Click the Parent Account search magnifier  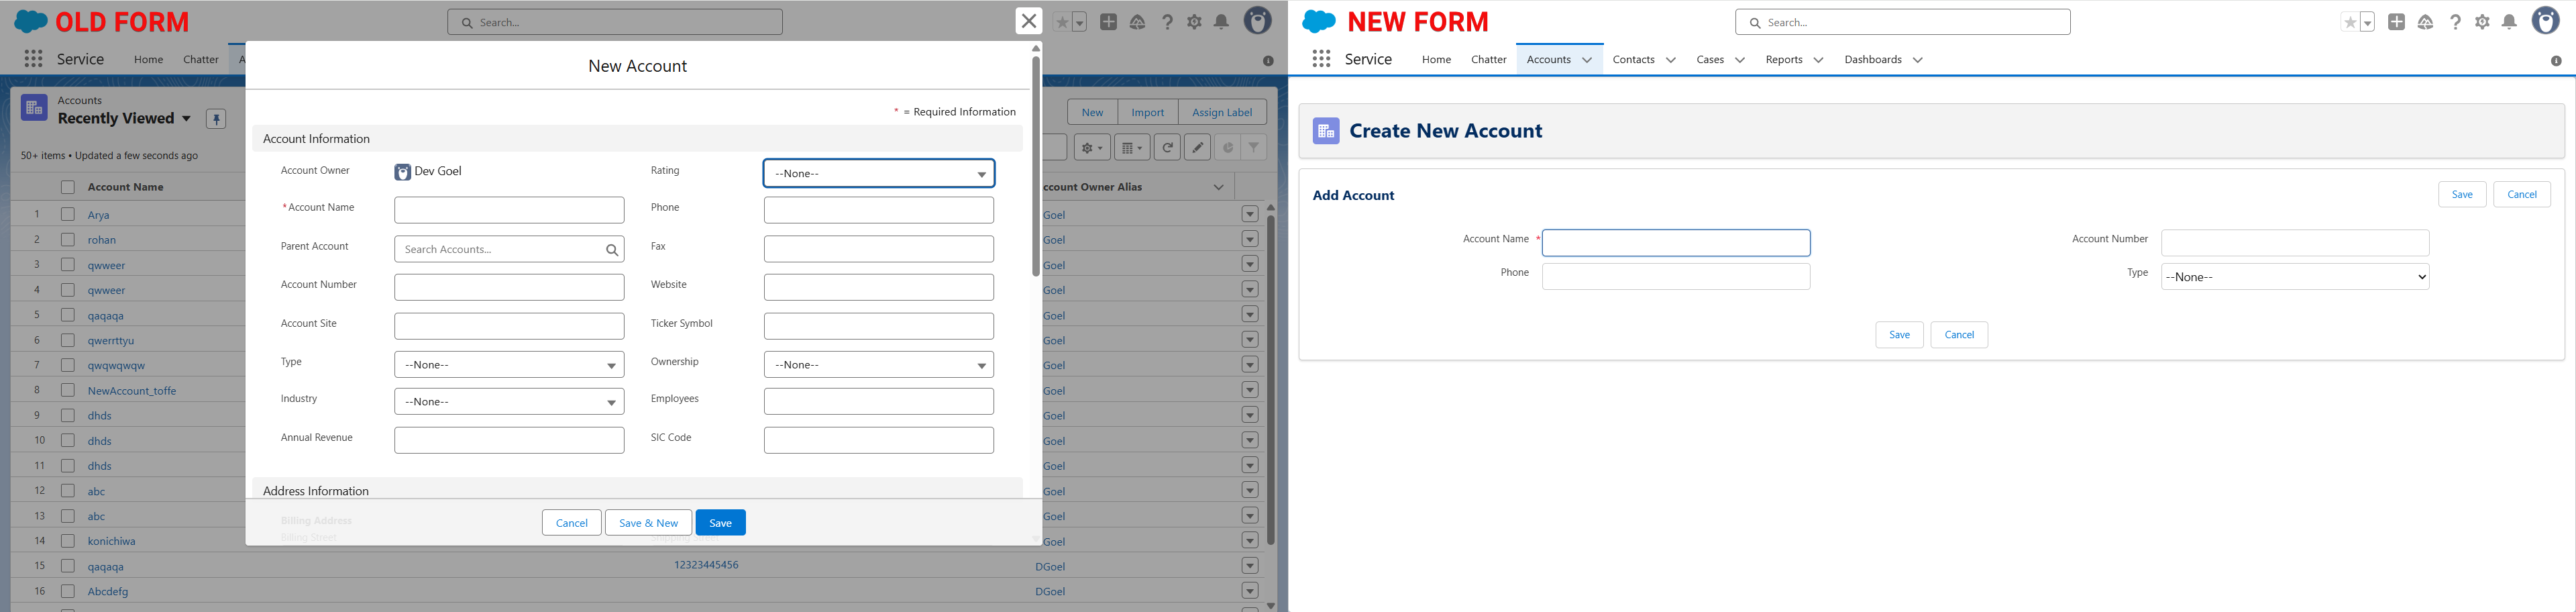[x=612, y=250]
